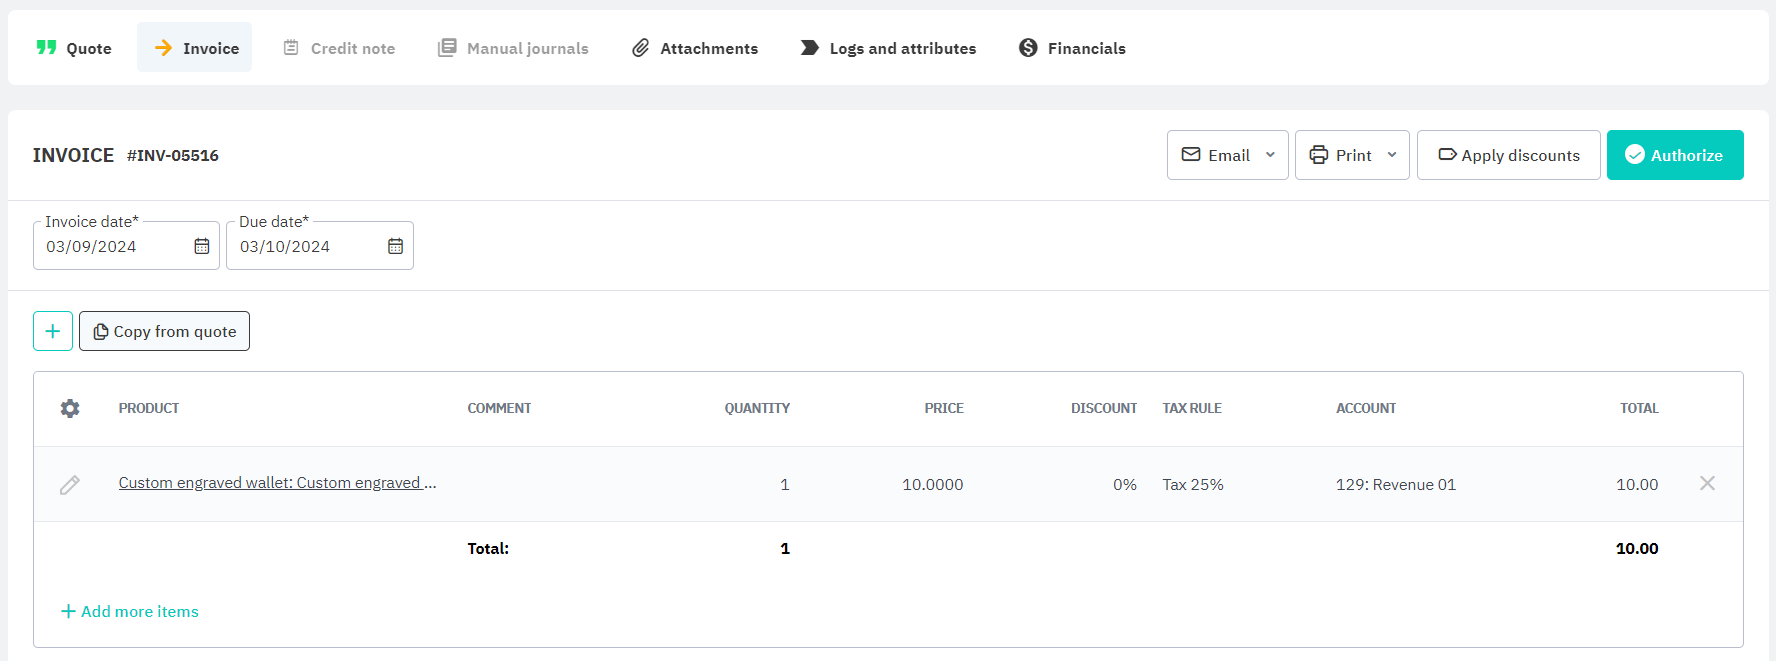Go to the Financials tab
The width and height of the screenshot is (1776, 661).
(1072, 48)
